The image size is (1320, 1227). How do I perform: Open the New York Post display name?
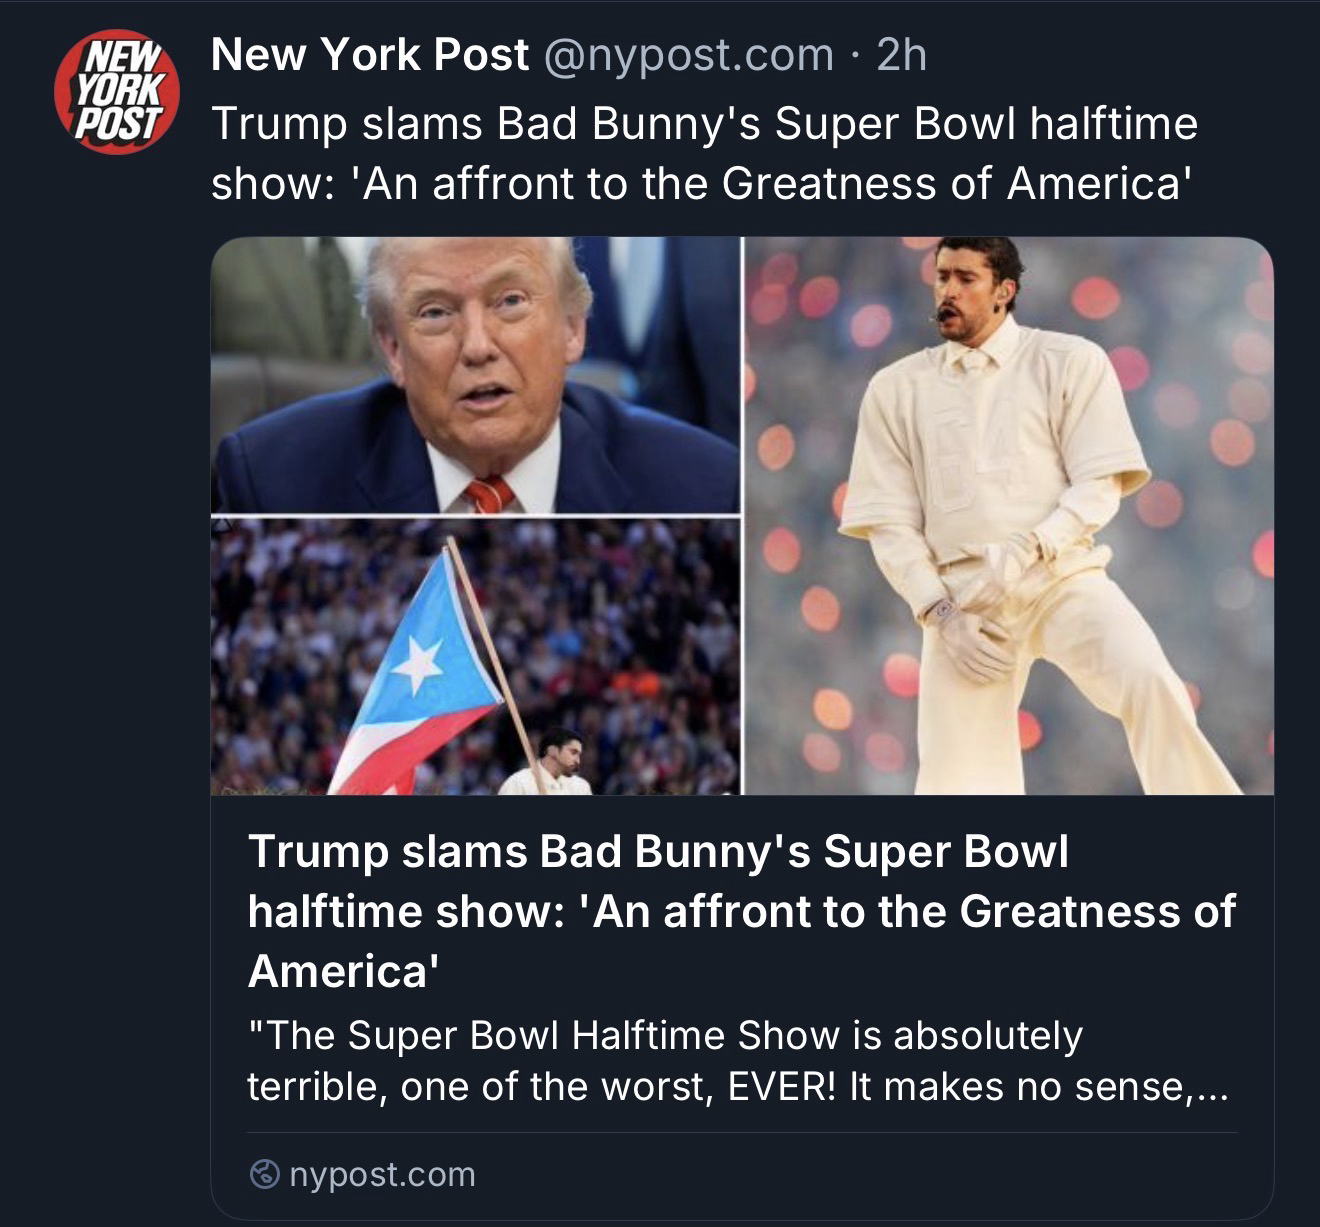370,55
